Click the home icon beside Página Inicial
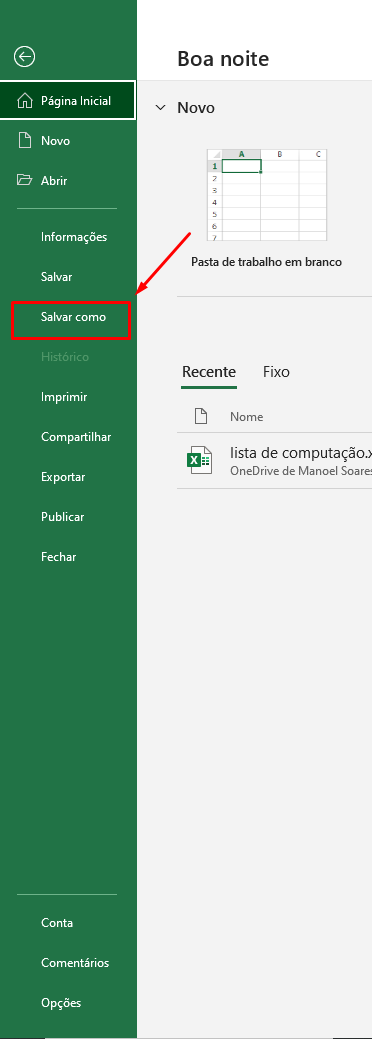This screenshot has width=372, height=1039. pos(25,101)
